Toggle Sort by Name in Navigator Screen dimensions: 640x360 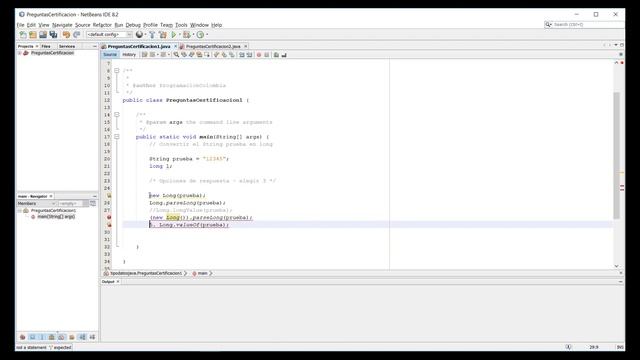point(82,337)
